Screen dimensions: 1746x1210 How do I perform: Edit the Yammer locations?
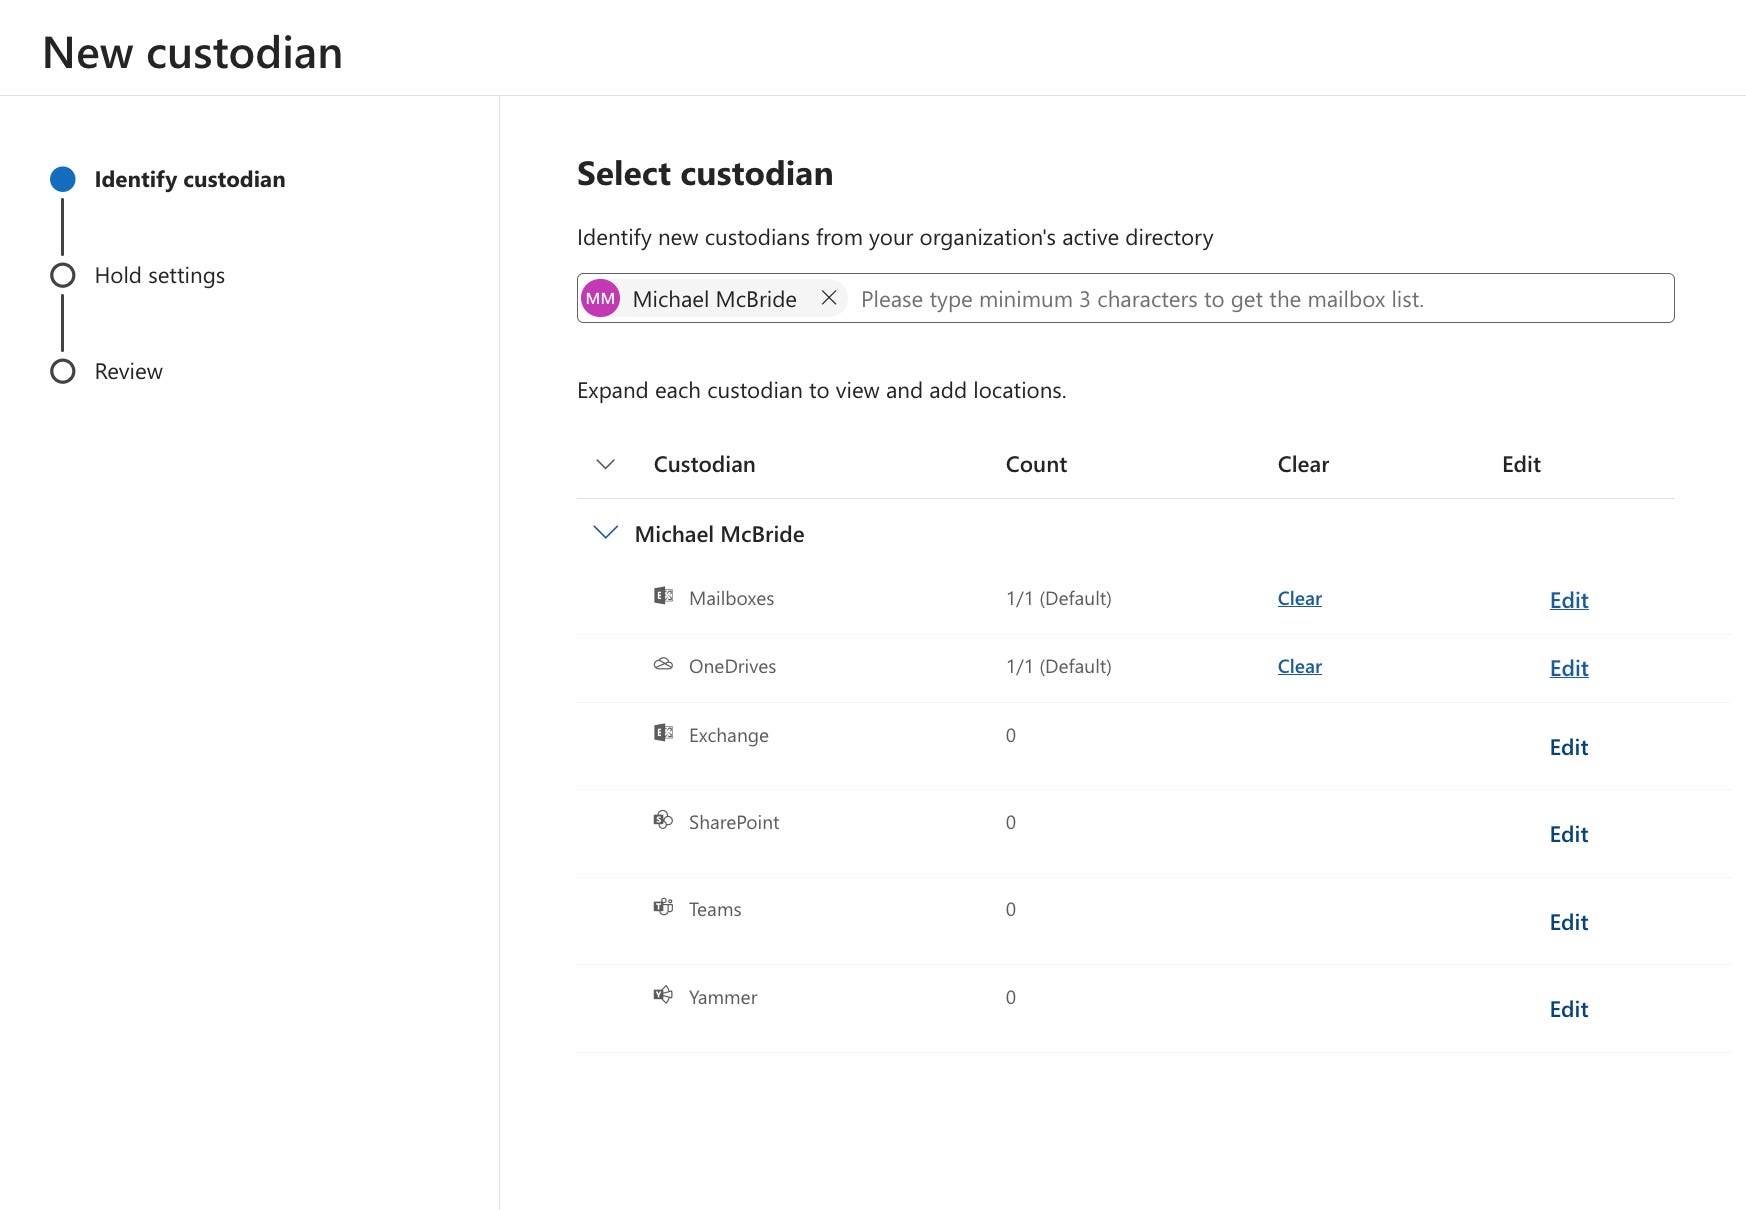[x=1568, y=1009]
